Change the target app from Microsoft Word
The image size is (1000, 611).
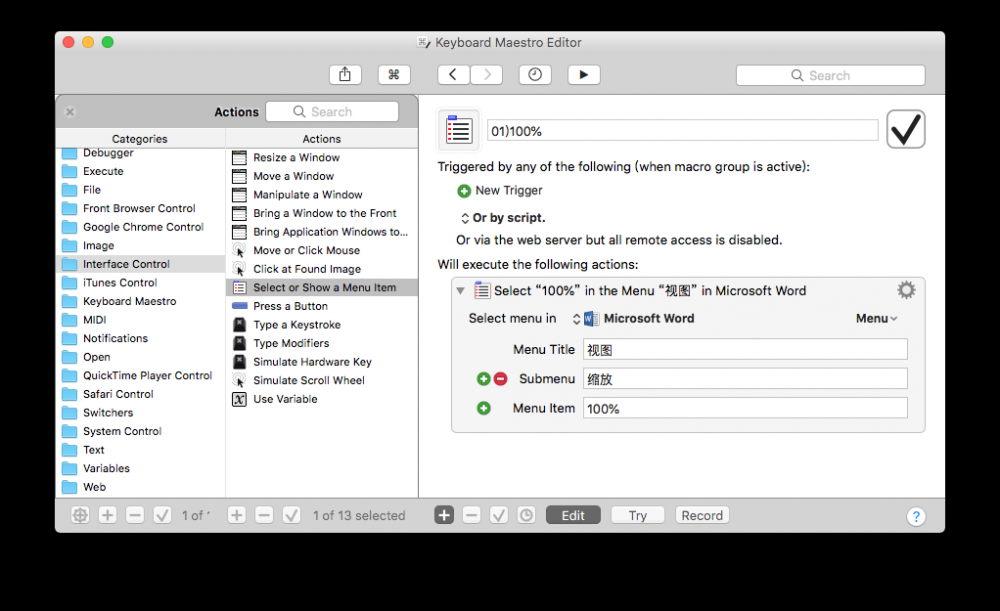click(640, 317)
